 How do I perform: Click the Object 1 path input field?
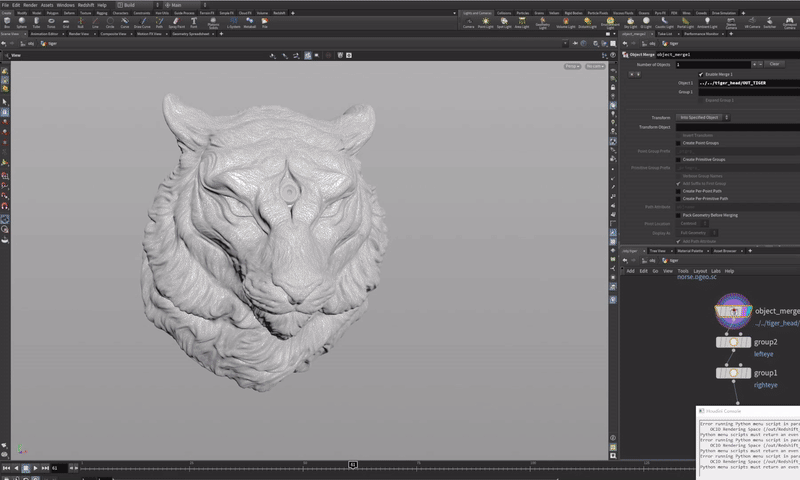point(748,83)
